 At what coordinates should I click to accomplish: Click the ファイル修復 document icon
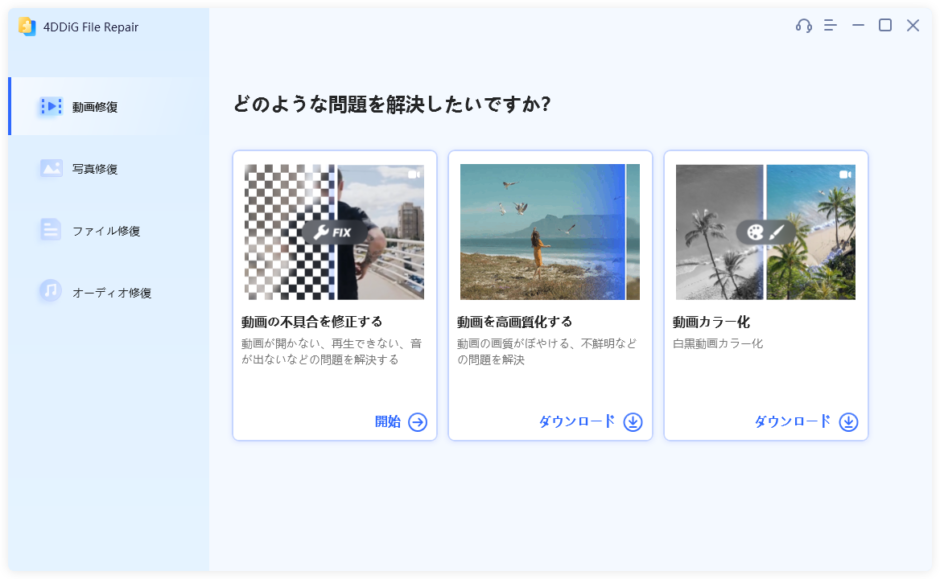click(x=51, y=230)
